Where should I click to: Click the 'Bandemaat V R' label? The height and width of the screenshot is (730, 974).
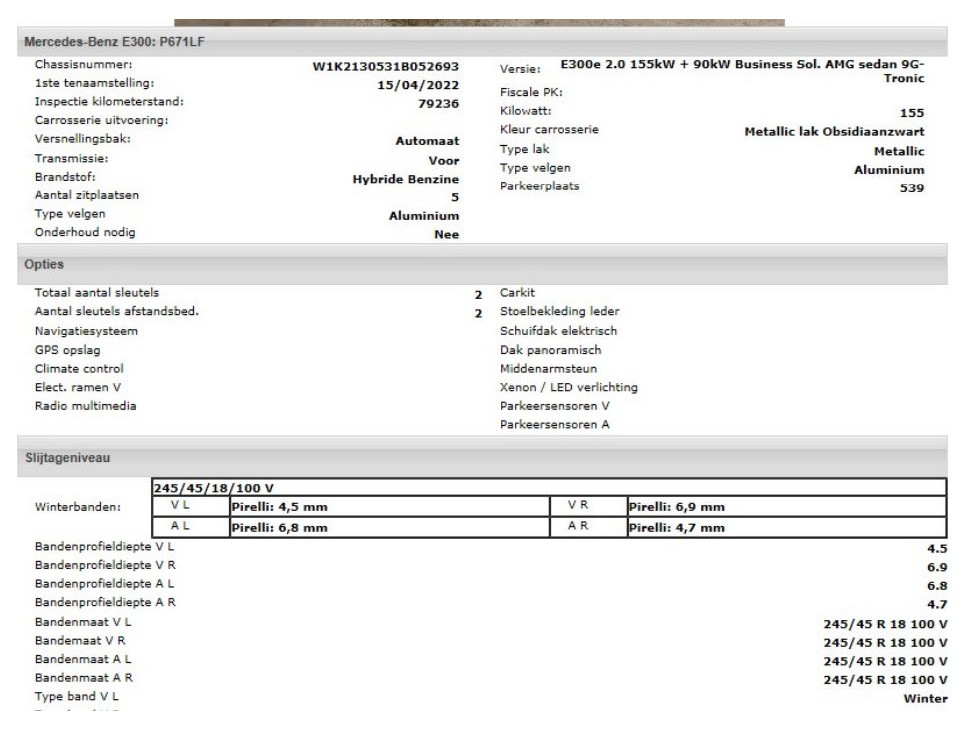[x=80, y=641]
